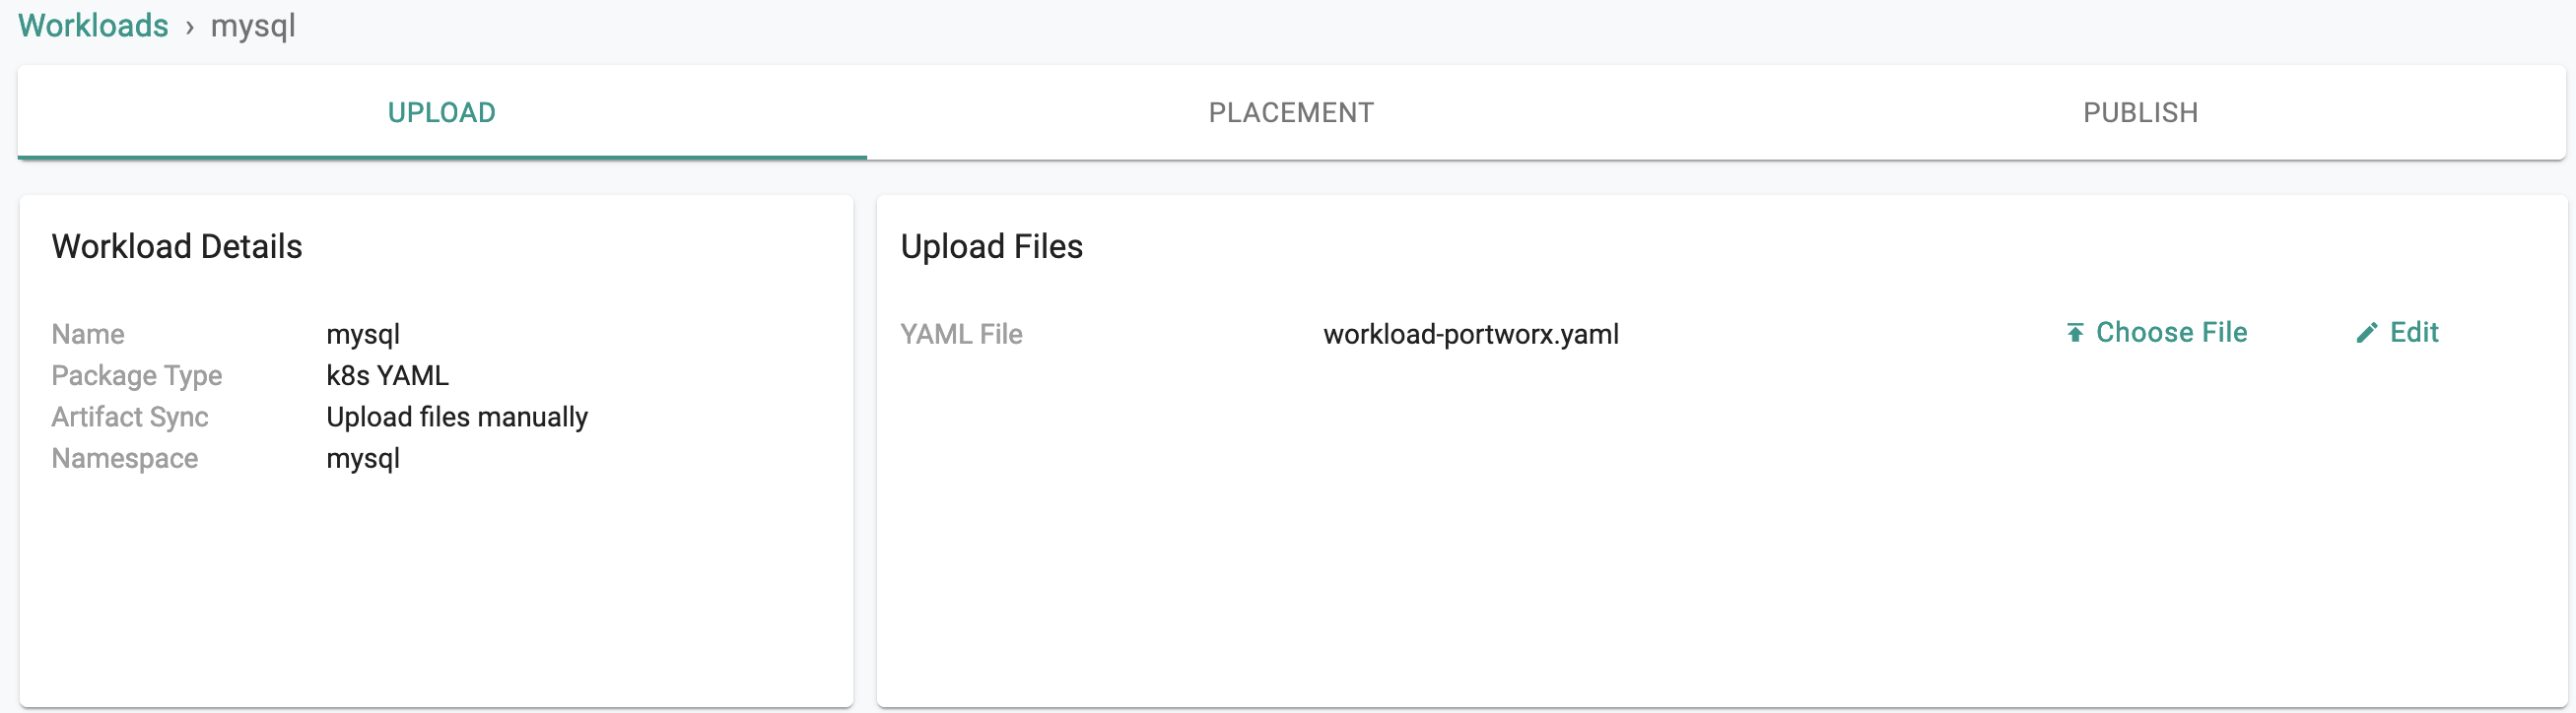2576x713 pixels.
Task: Click the Package Type label
Action: tap(137, 376)
